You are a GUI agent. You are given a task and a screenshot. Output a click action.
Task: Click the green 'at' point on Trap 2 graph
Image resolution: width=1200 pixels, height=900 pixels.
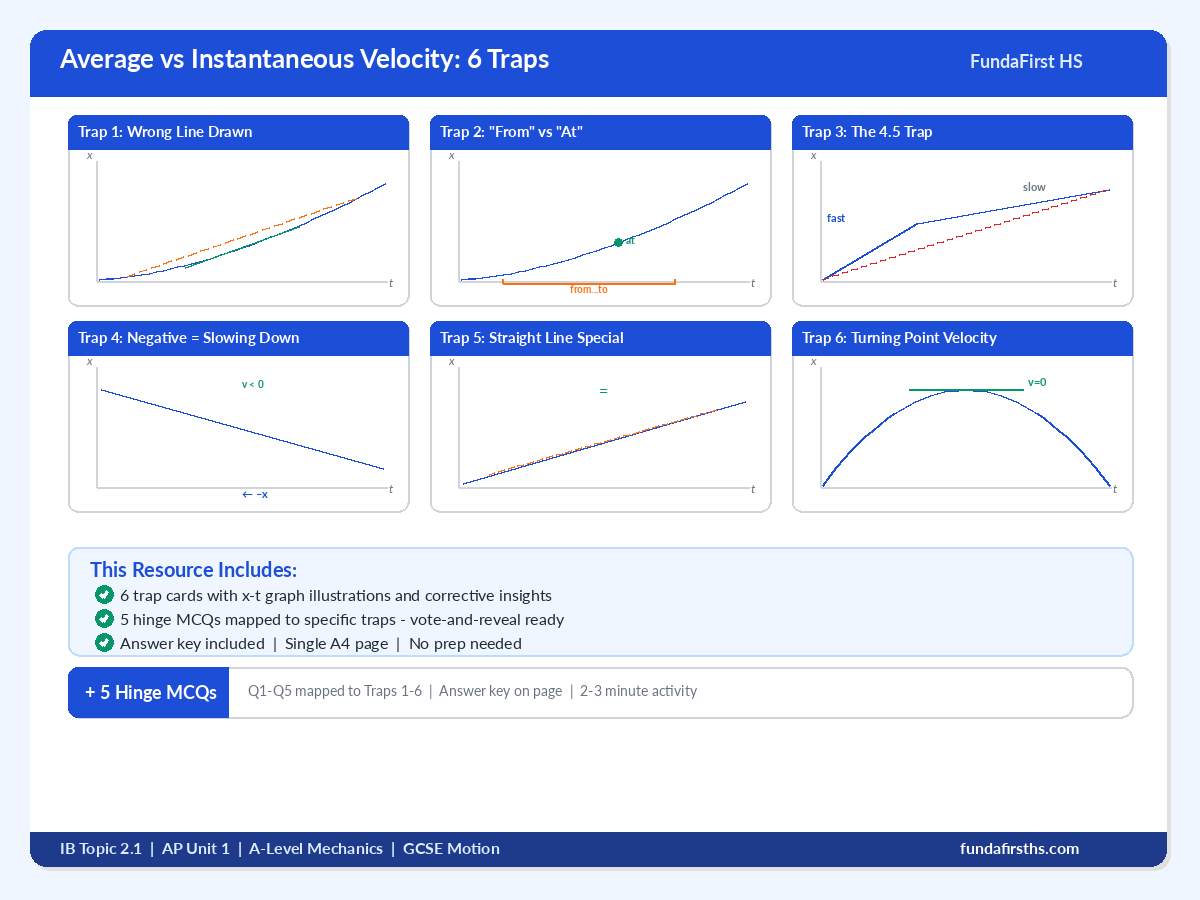[x=618, y=242]
